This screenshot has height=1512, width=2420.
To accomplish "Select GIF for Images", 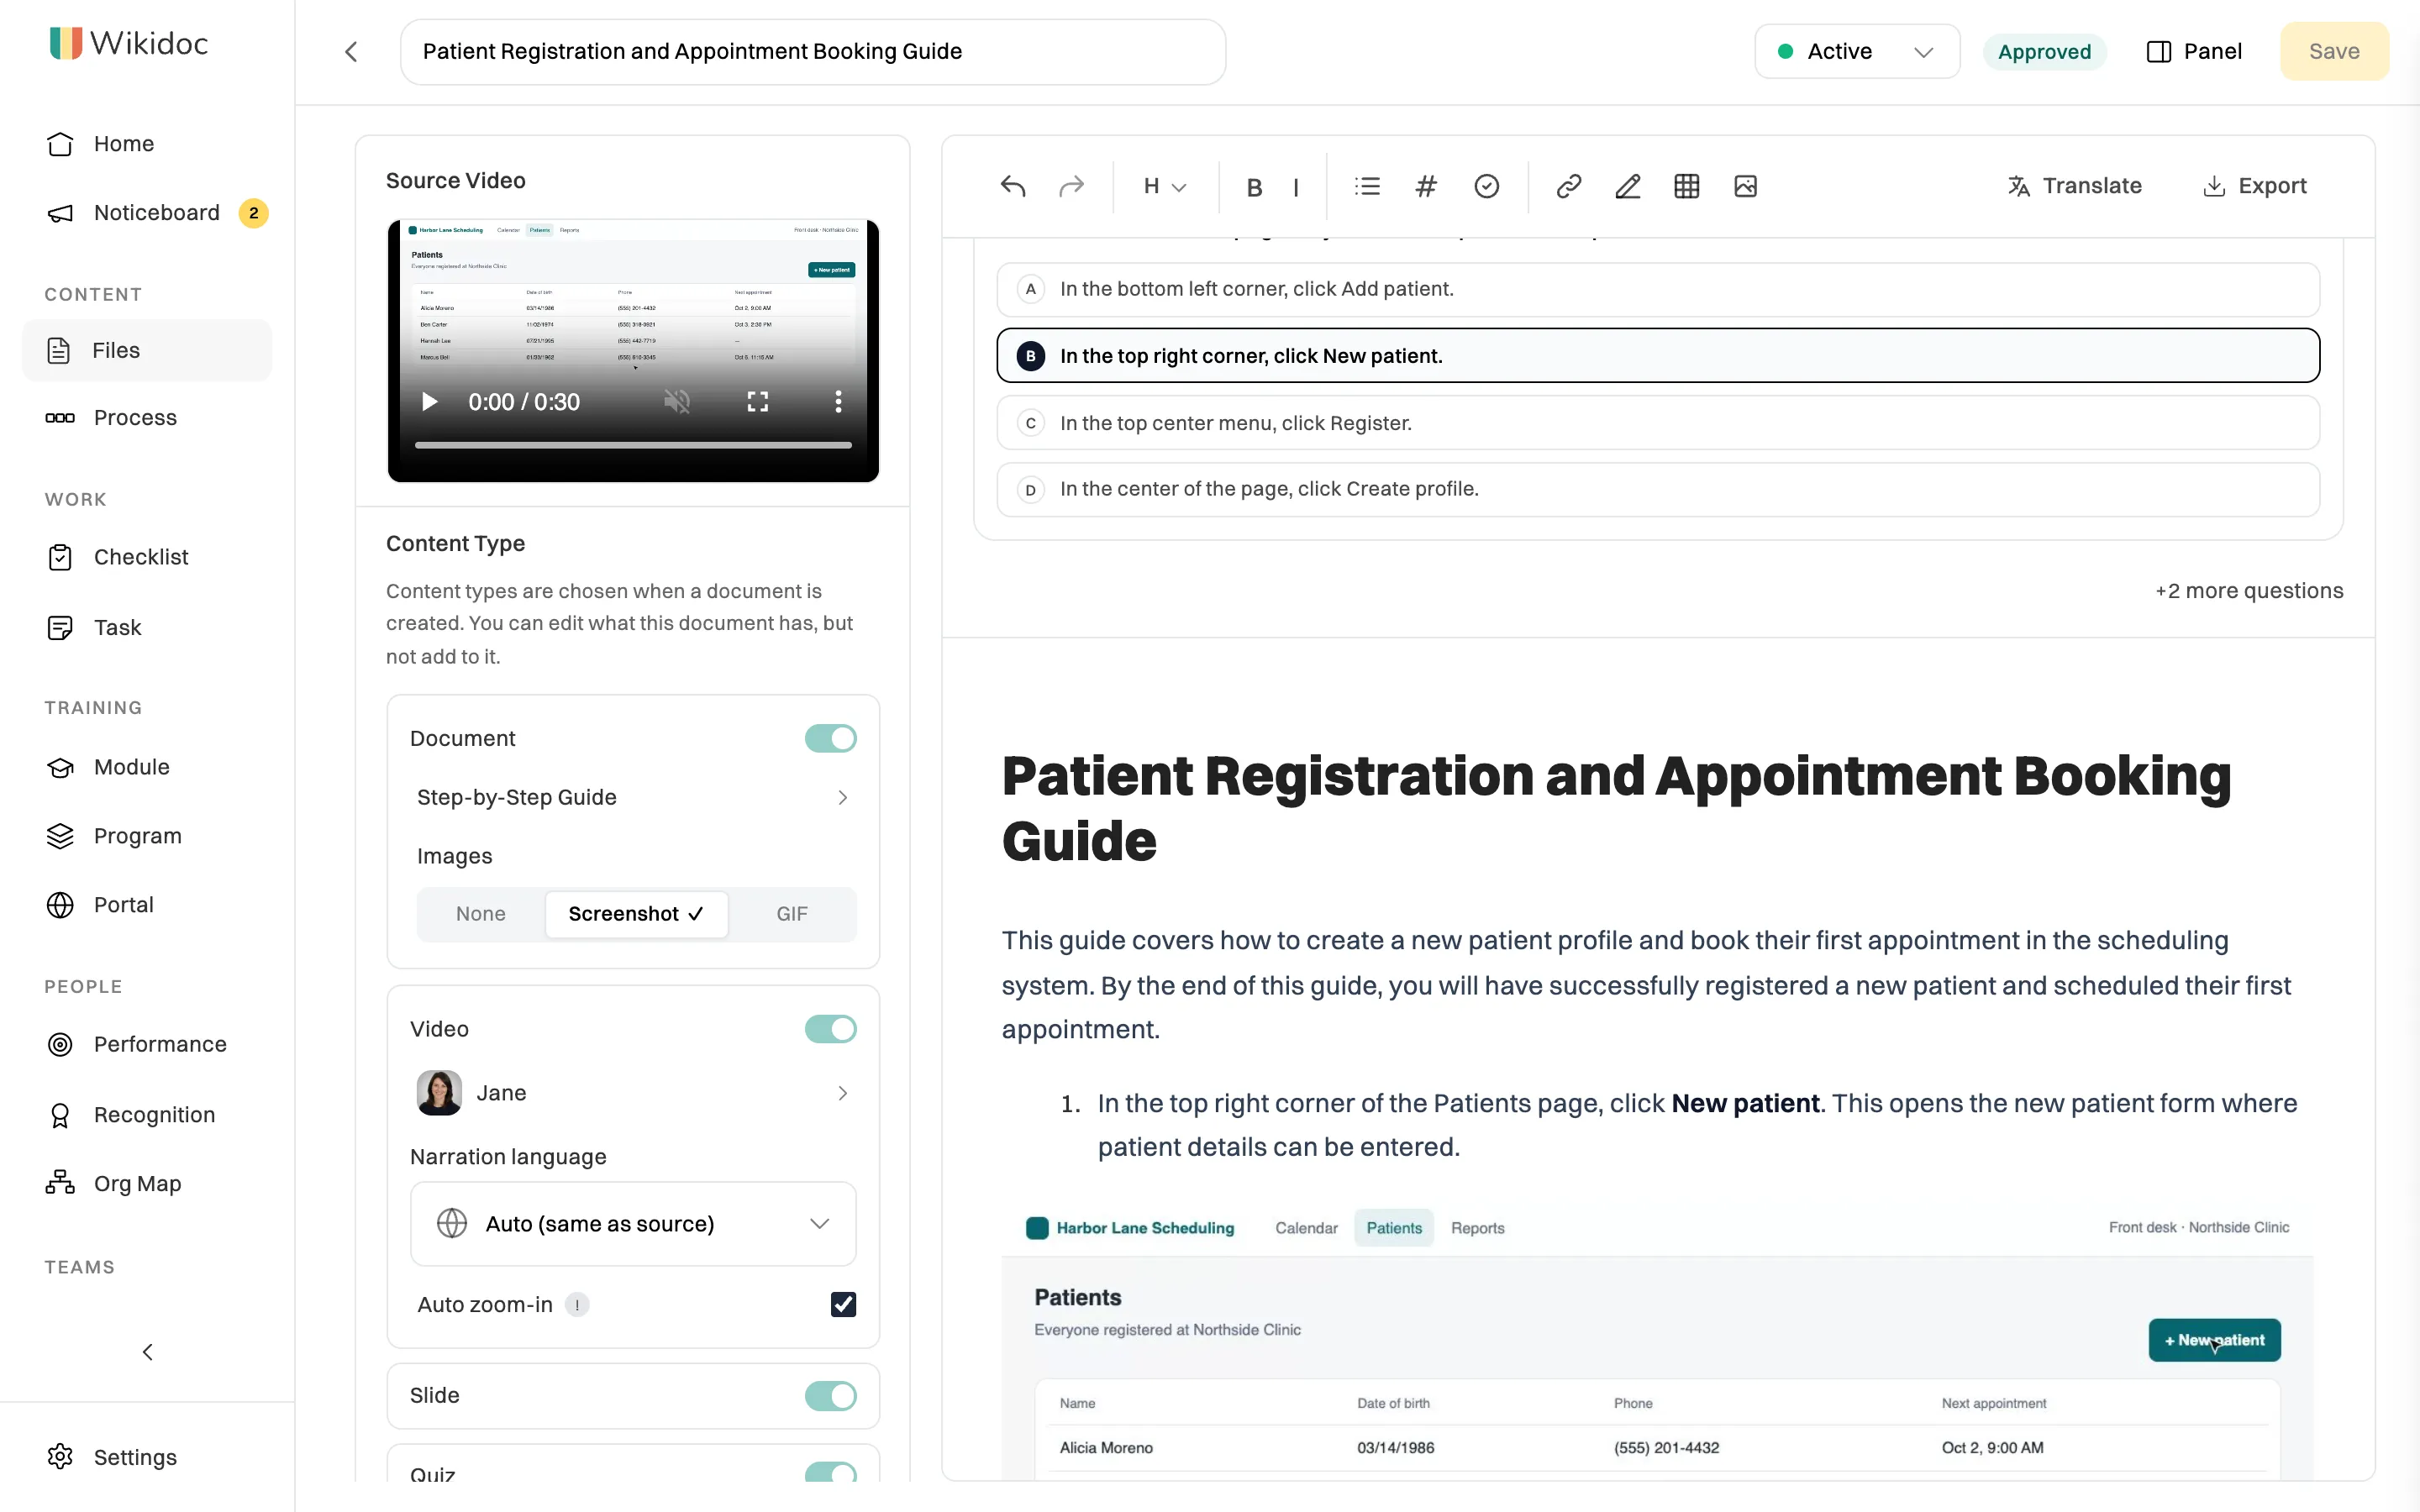I will click(792, 914).
